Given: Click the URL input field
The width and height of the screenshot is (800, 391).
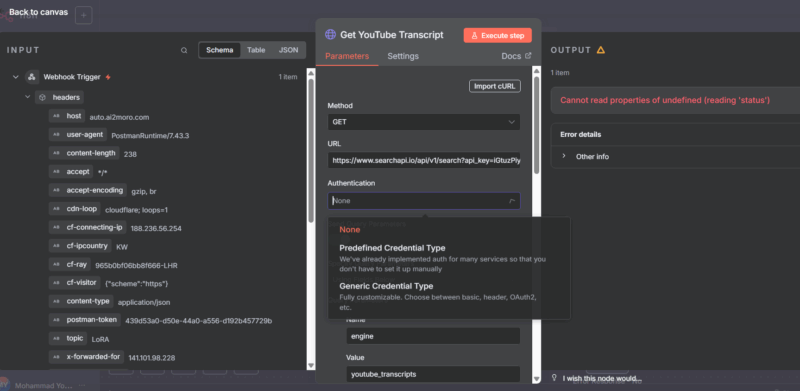Looking at the screenshot, I should coord(423,160).
